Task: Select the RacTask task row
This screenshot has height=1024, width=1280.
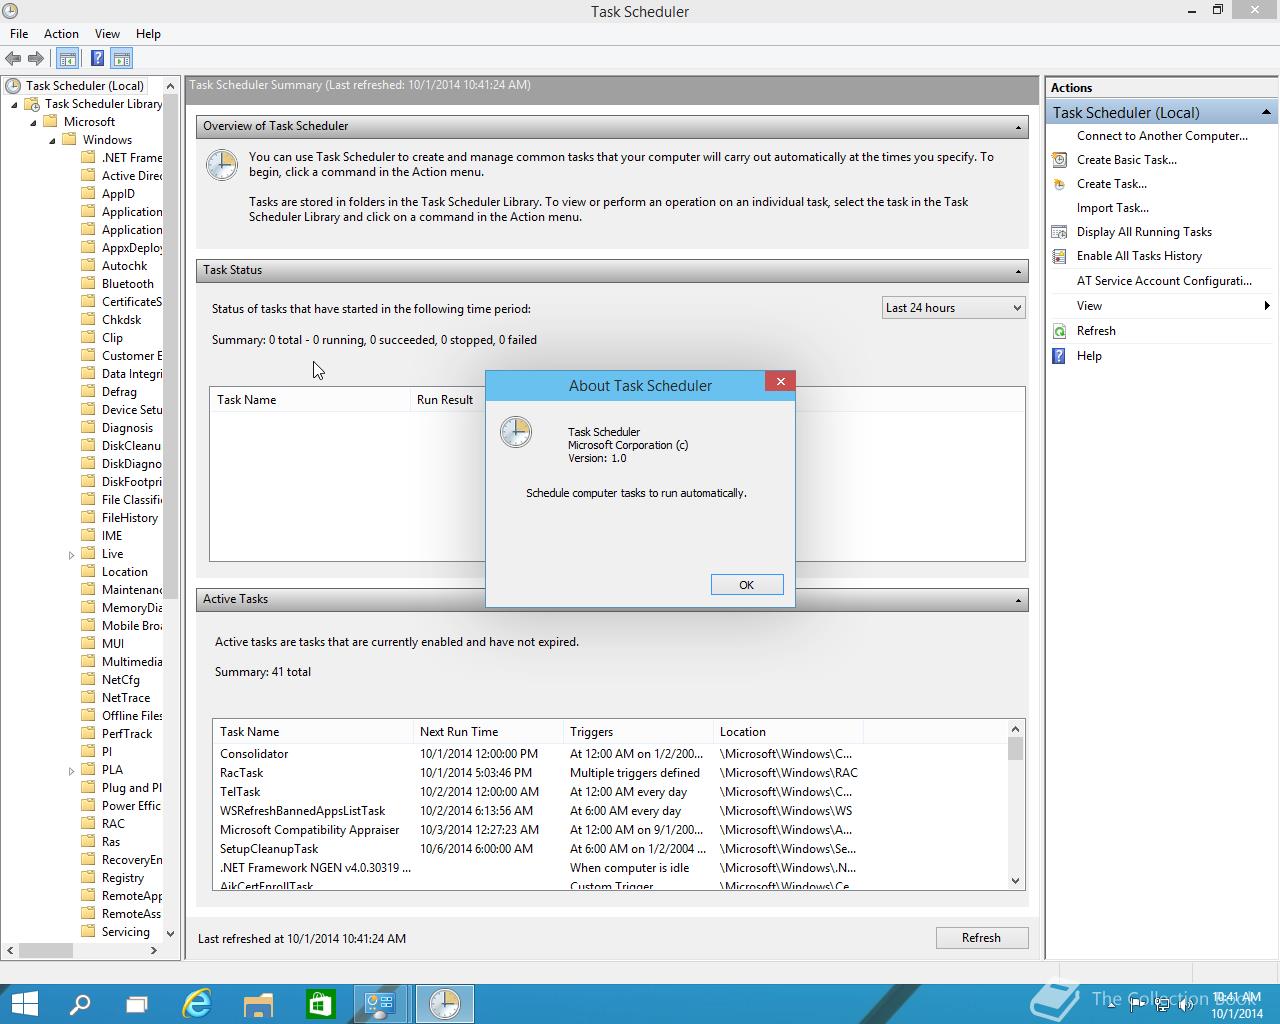Action: click(x=539, y=773)
